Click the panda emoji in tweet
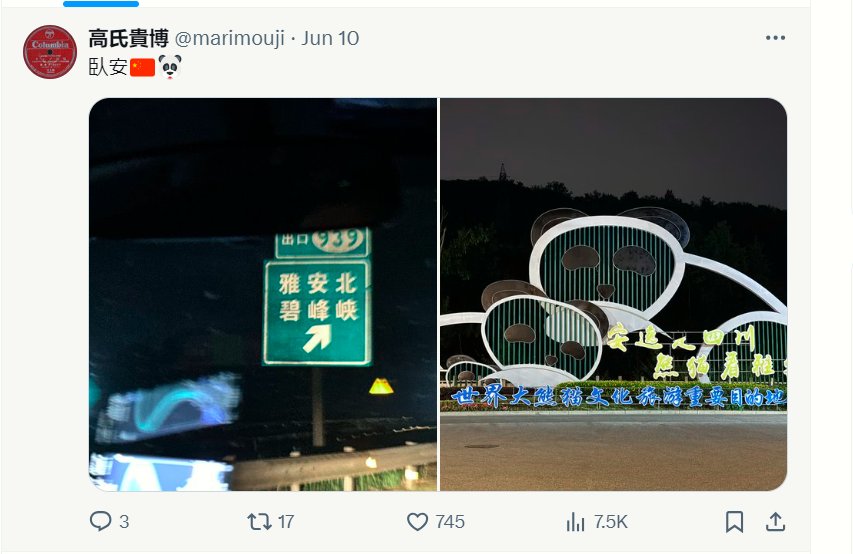 pyautogui.click(x=170, y=67)
